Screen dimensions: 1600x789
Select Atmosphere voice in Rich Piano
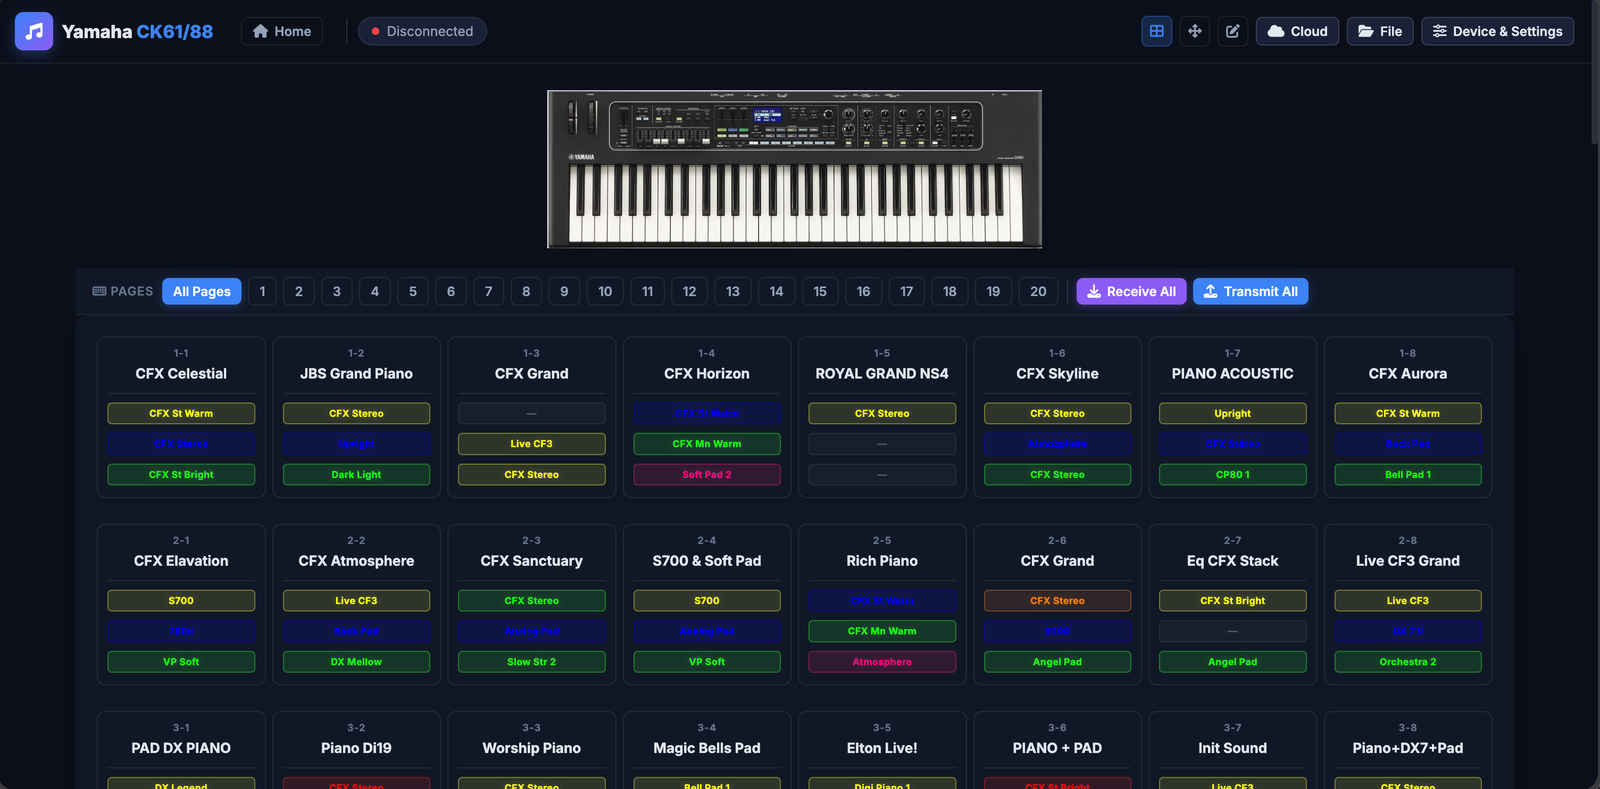click(882, 661)
